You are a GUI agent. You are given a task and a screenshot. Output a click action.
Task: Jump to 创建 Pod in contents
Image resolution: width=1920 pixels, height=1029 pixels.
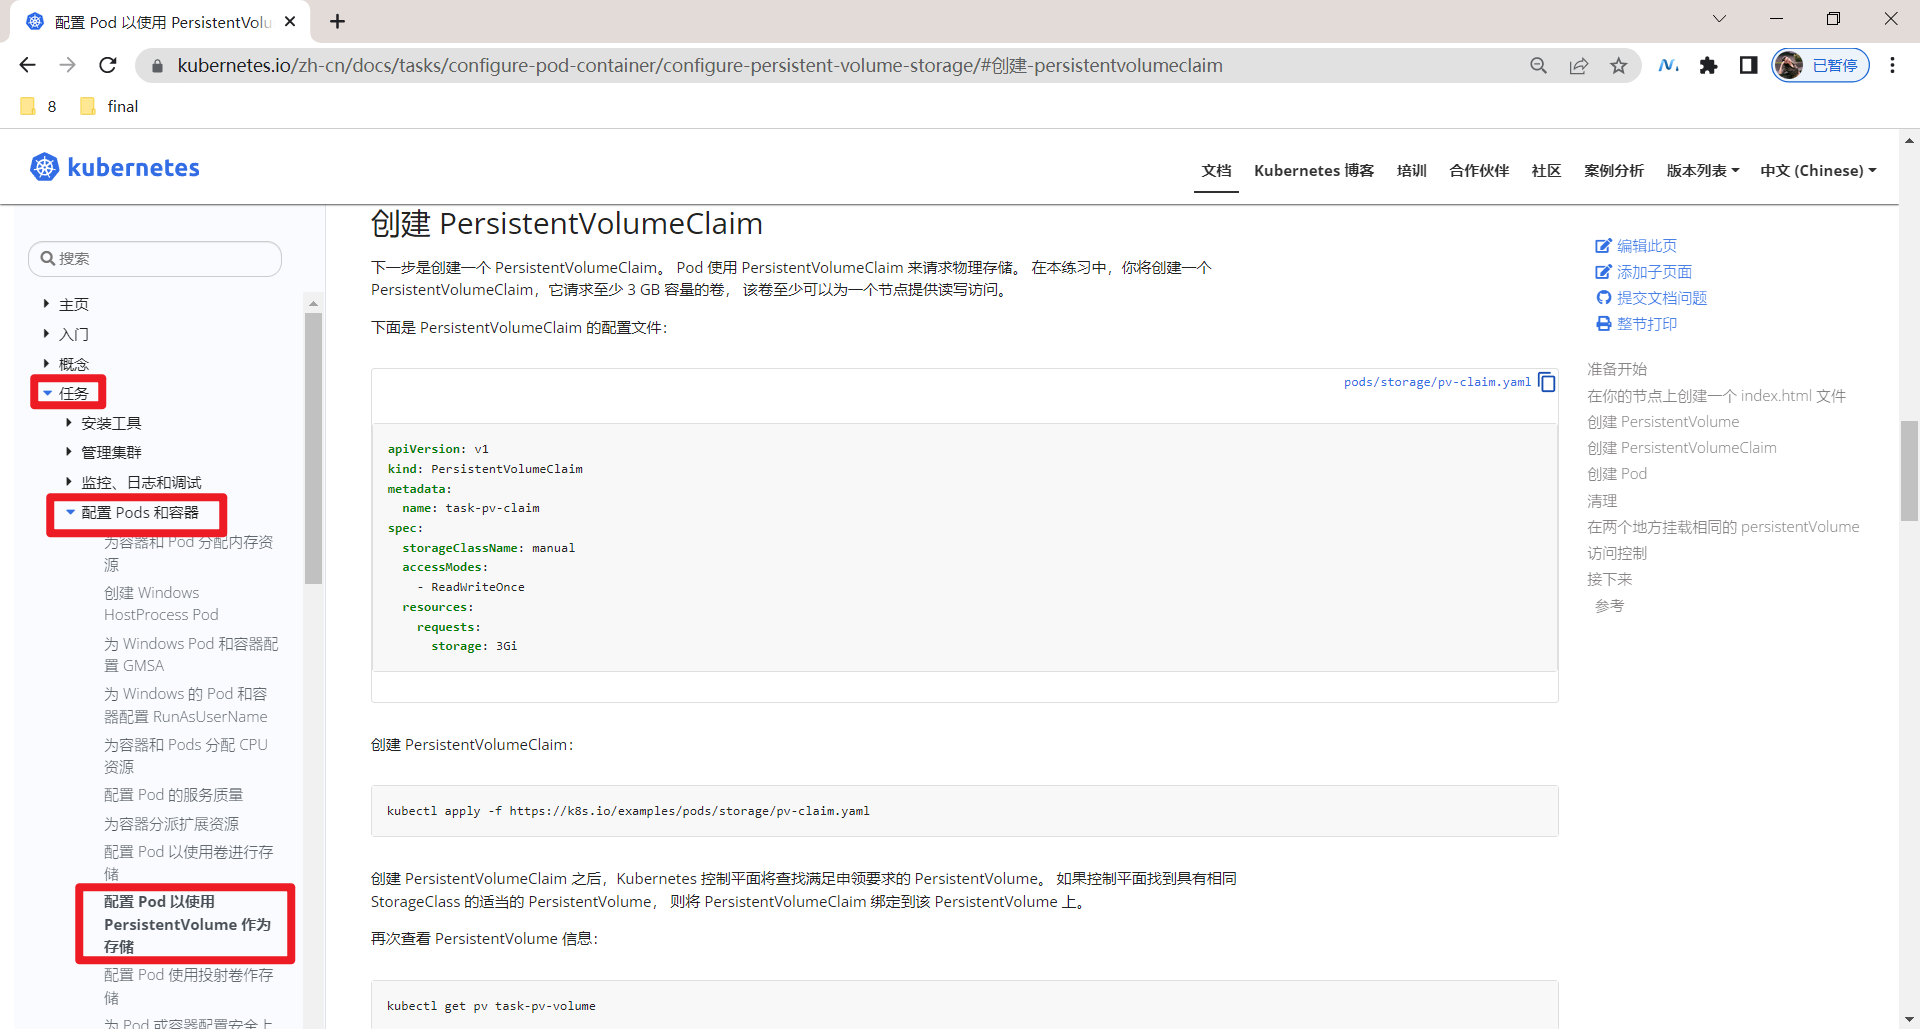[1617, 474]
